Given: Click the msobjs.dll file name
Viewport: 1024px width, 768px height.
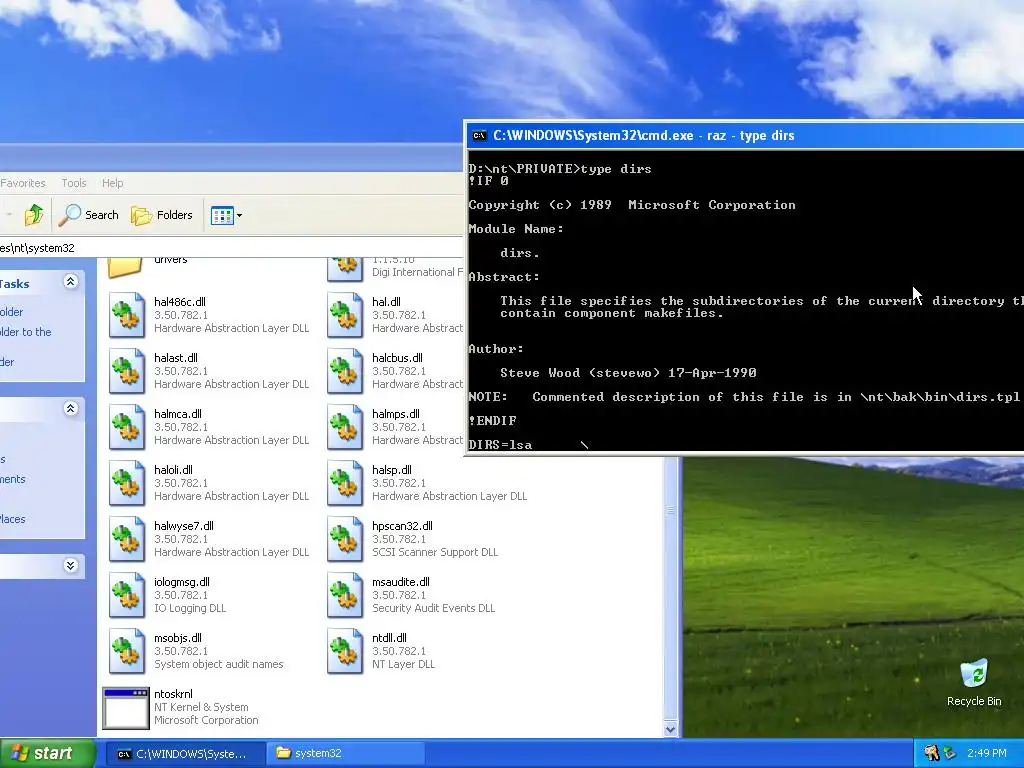Looking at the screenshot, I should [x=178, y=639].
